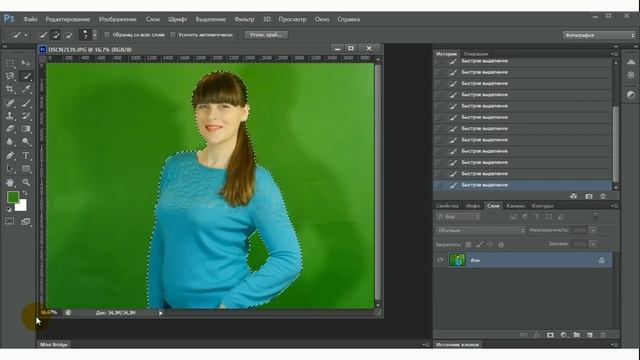The image size is (640, 360).
Task: Open the History panel options menu
Action: (x=614, y=54)
